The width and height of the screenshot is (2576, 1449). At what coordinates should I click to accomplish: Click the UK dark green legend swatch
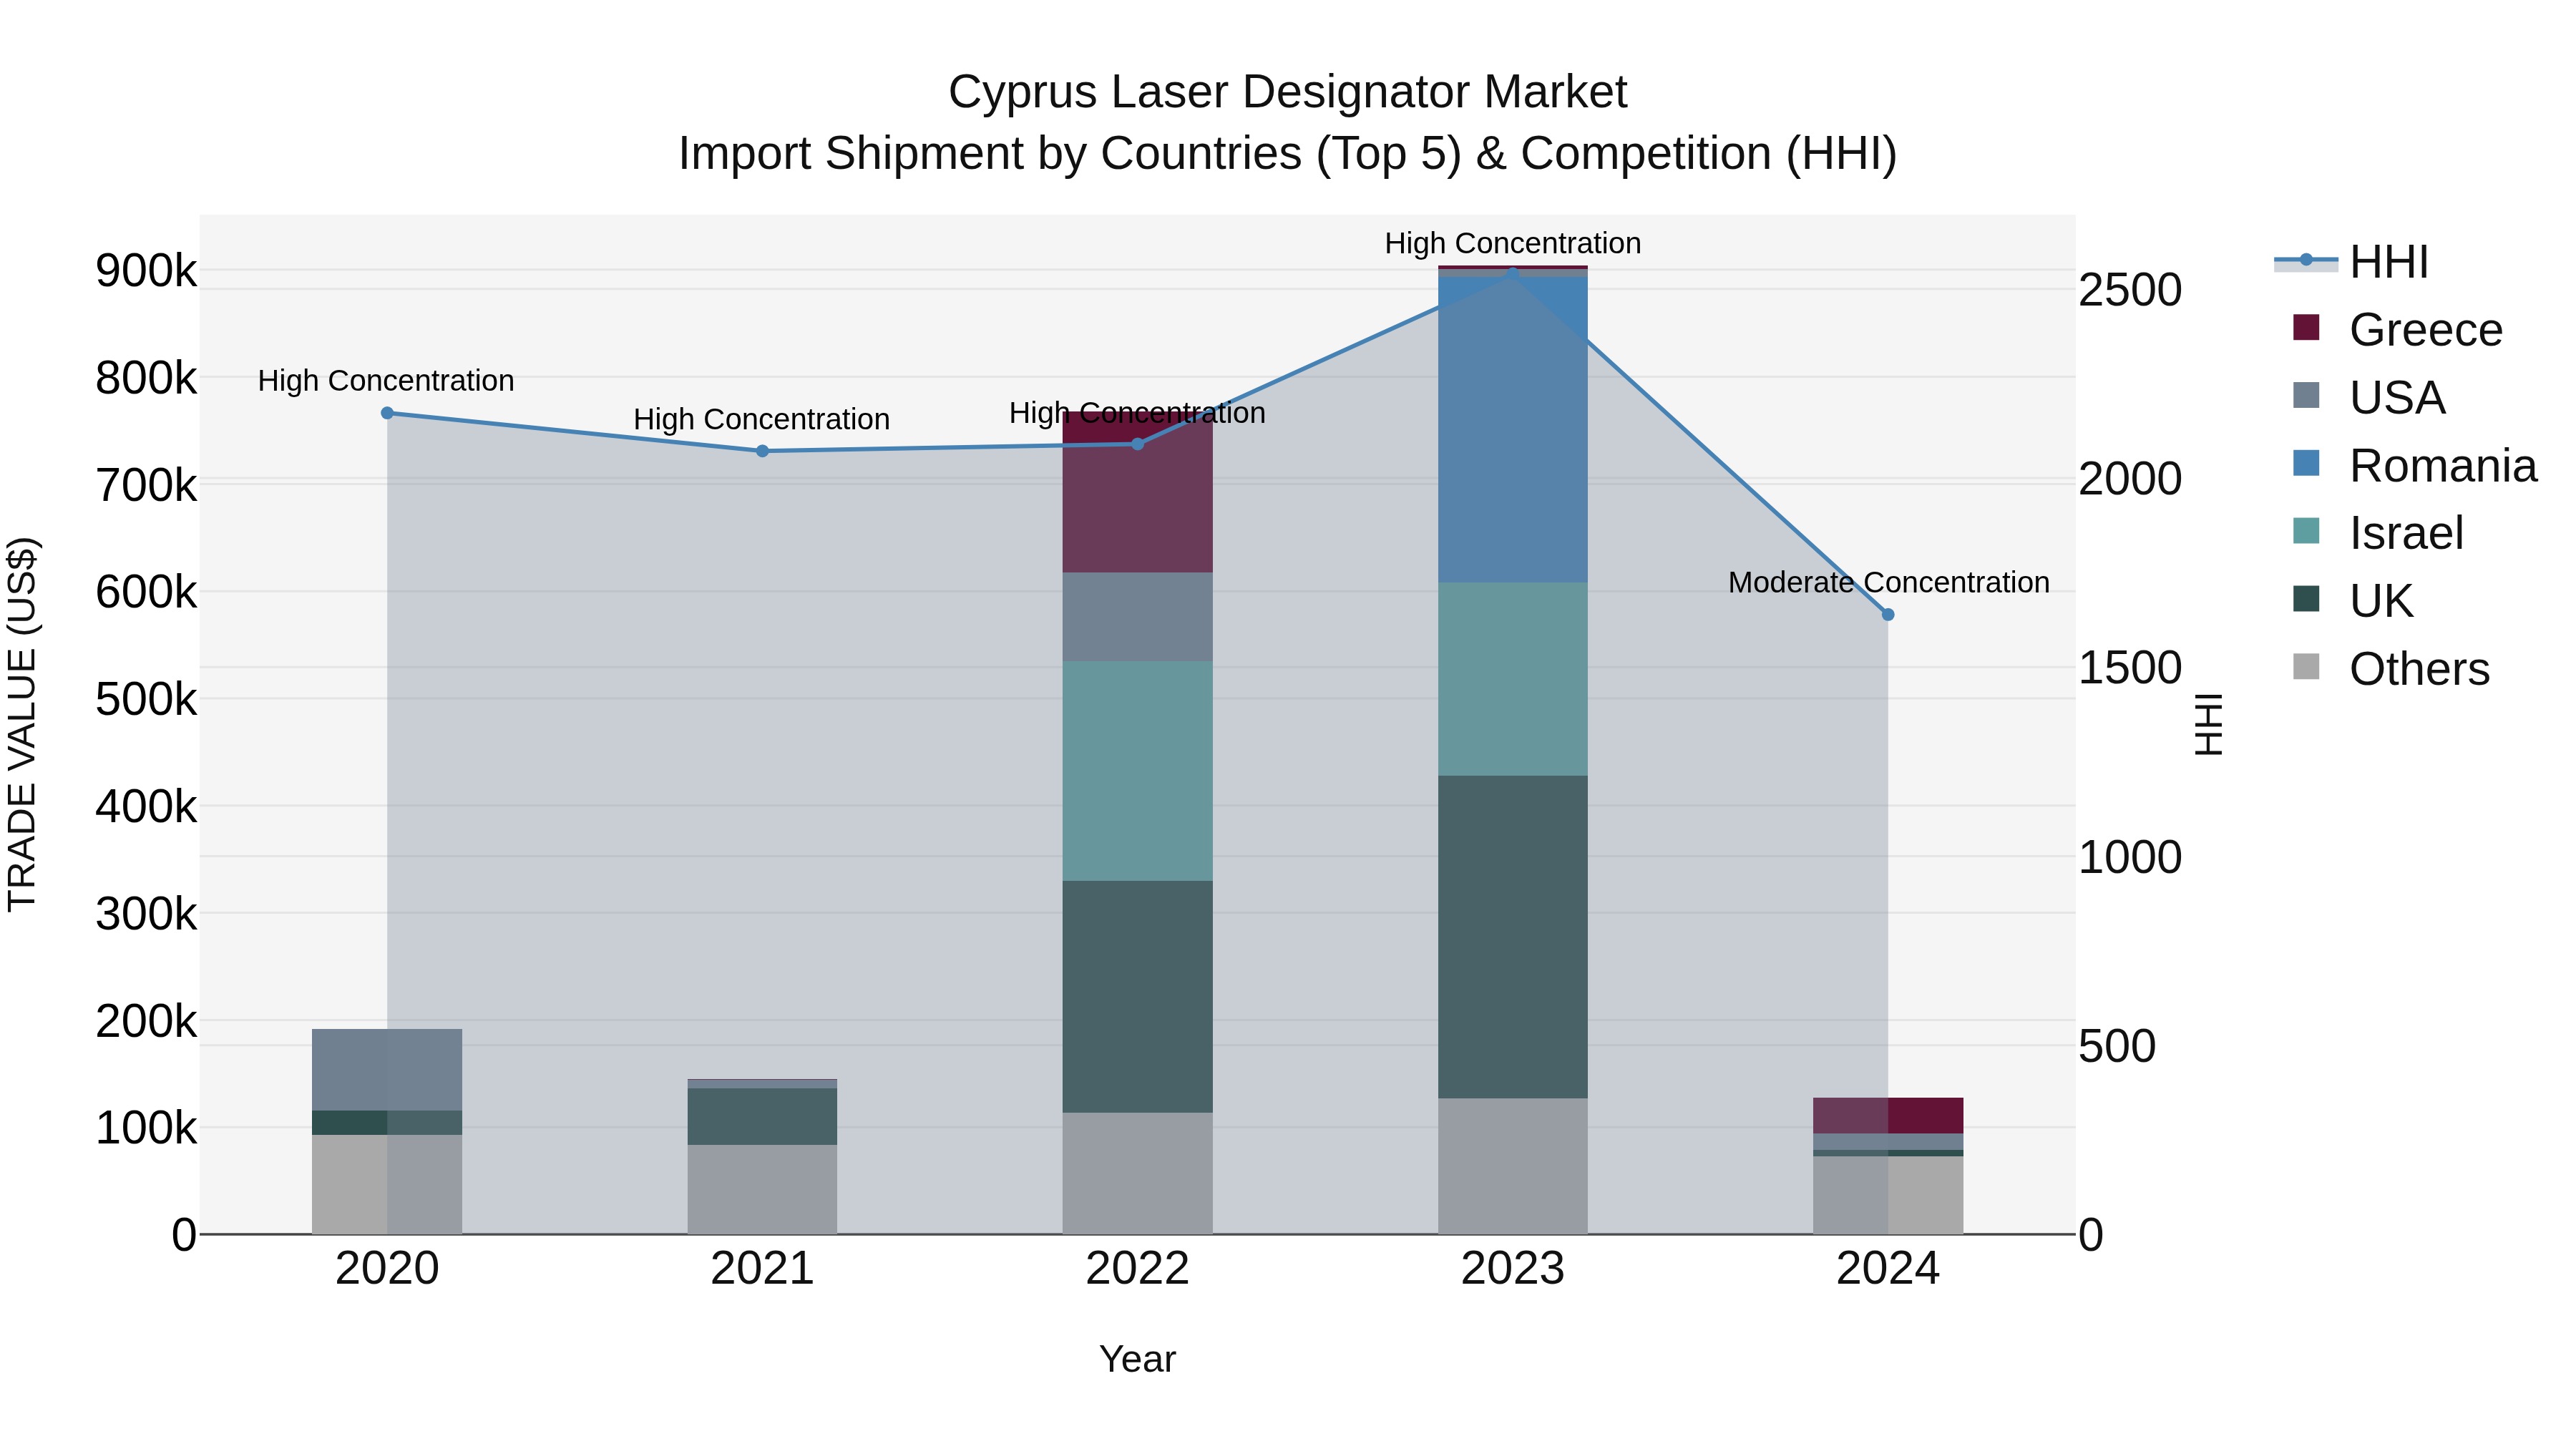pyautogui.click(x=2306, y=598)
